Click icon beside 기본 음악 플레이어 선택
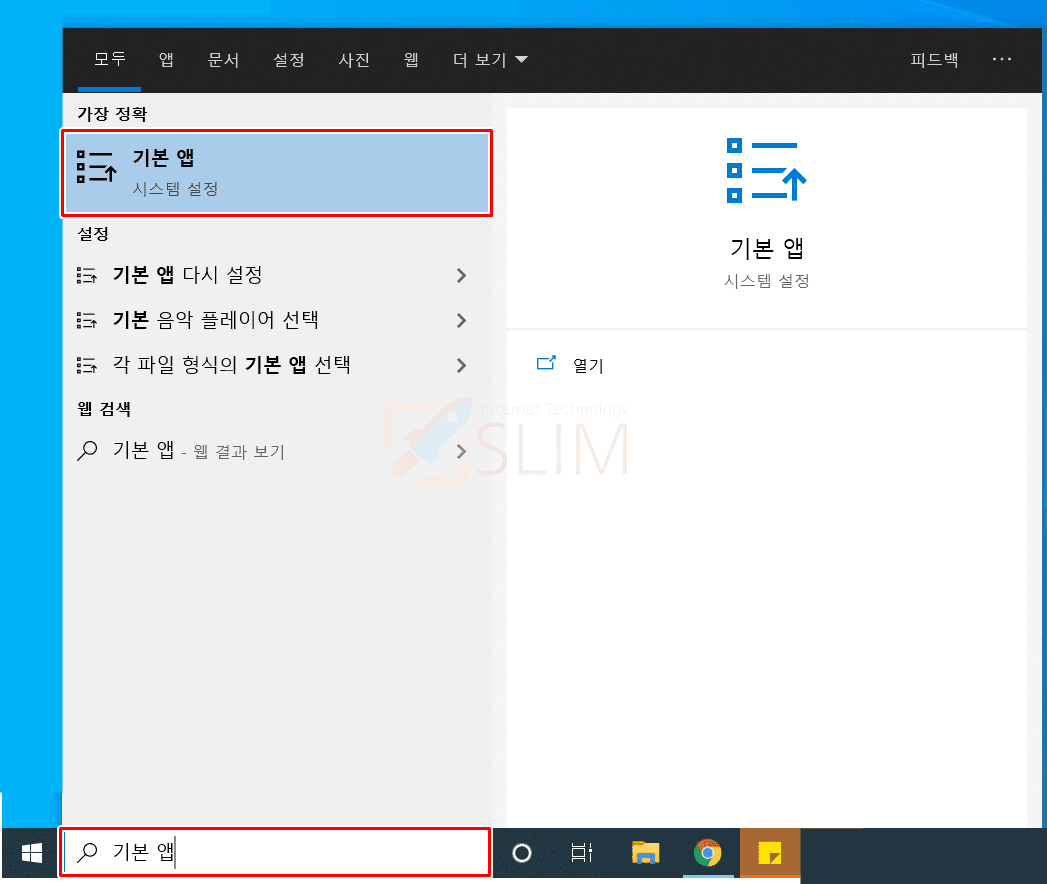The width and height of the screenshot is (1047, 884). point(87,320)
